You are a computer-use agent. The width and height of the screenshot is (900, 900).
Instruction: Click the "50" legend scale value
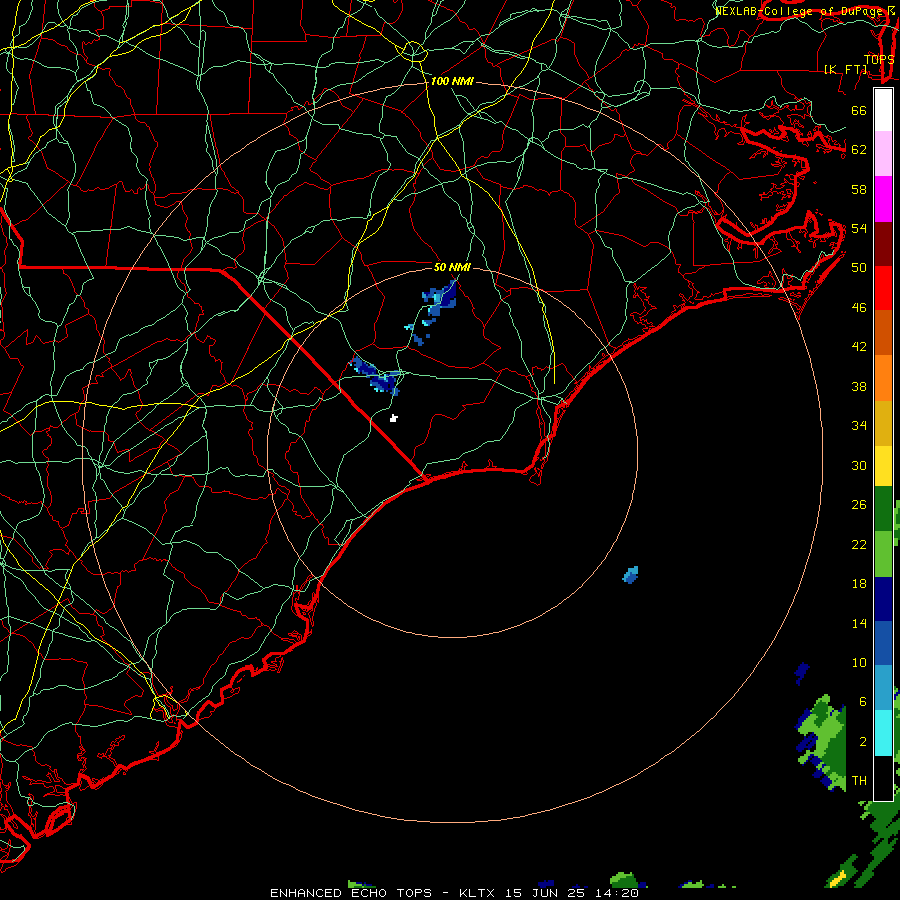coord(859,267)
